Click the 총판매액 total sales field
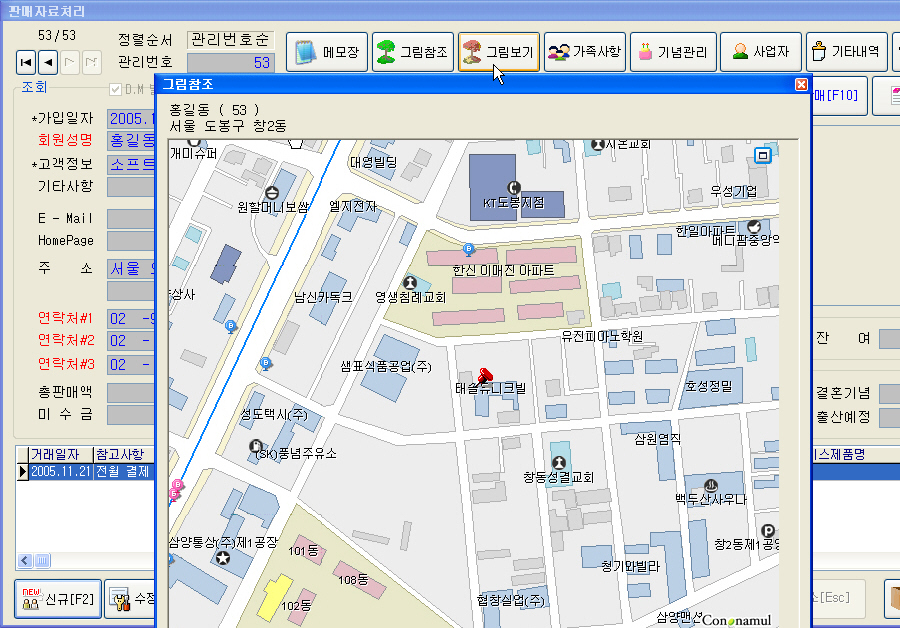The height and width of the screenshot is (628, 900). pos(131,393)
